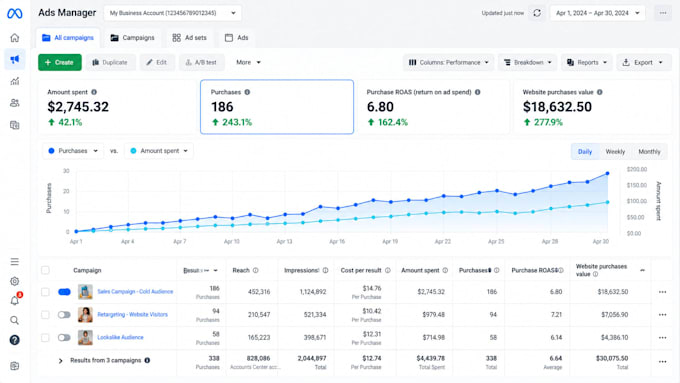This screenshot has height=383, width=680.
Task: Open the business account selector dropdown
Action: pos(173,13)
